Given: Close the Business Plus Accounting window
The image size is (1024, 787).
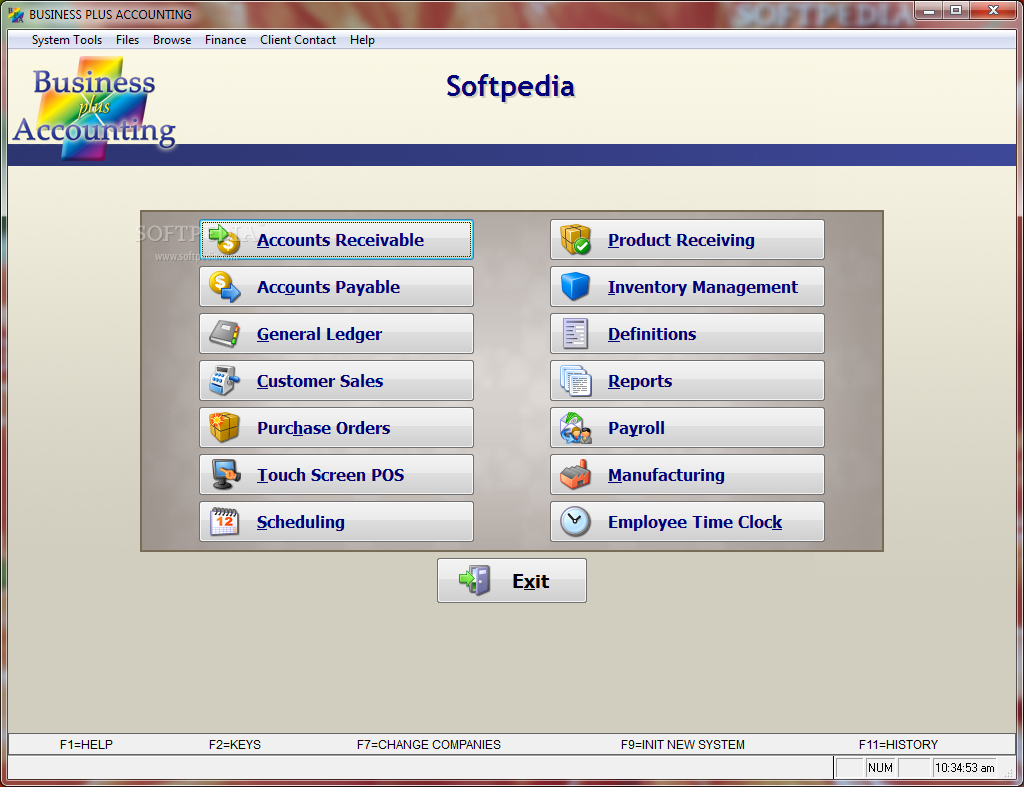Looking at the screenshot, I should click(993, 11).
